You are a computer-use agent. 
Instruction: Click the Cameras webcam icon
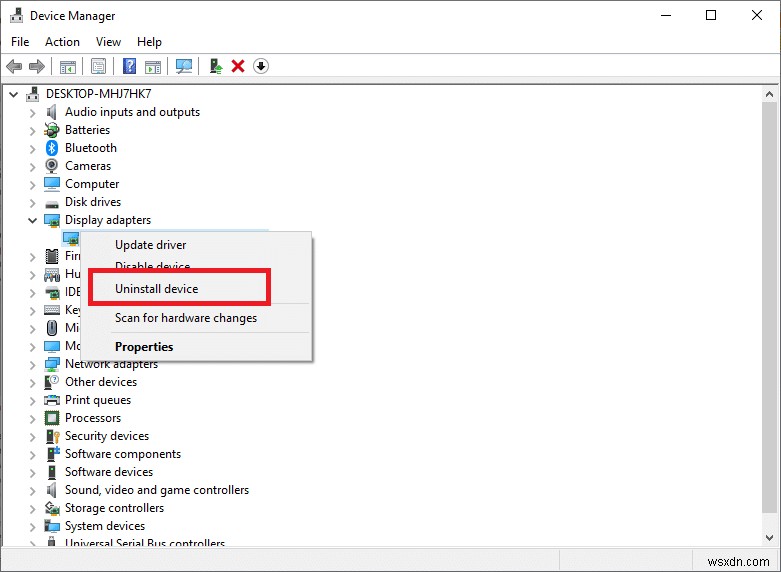(52, 166)
